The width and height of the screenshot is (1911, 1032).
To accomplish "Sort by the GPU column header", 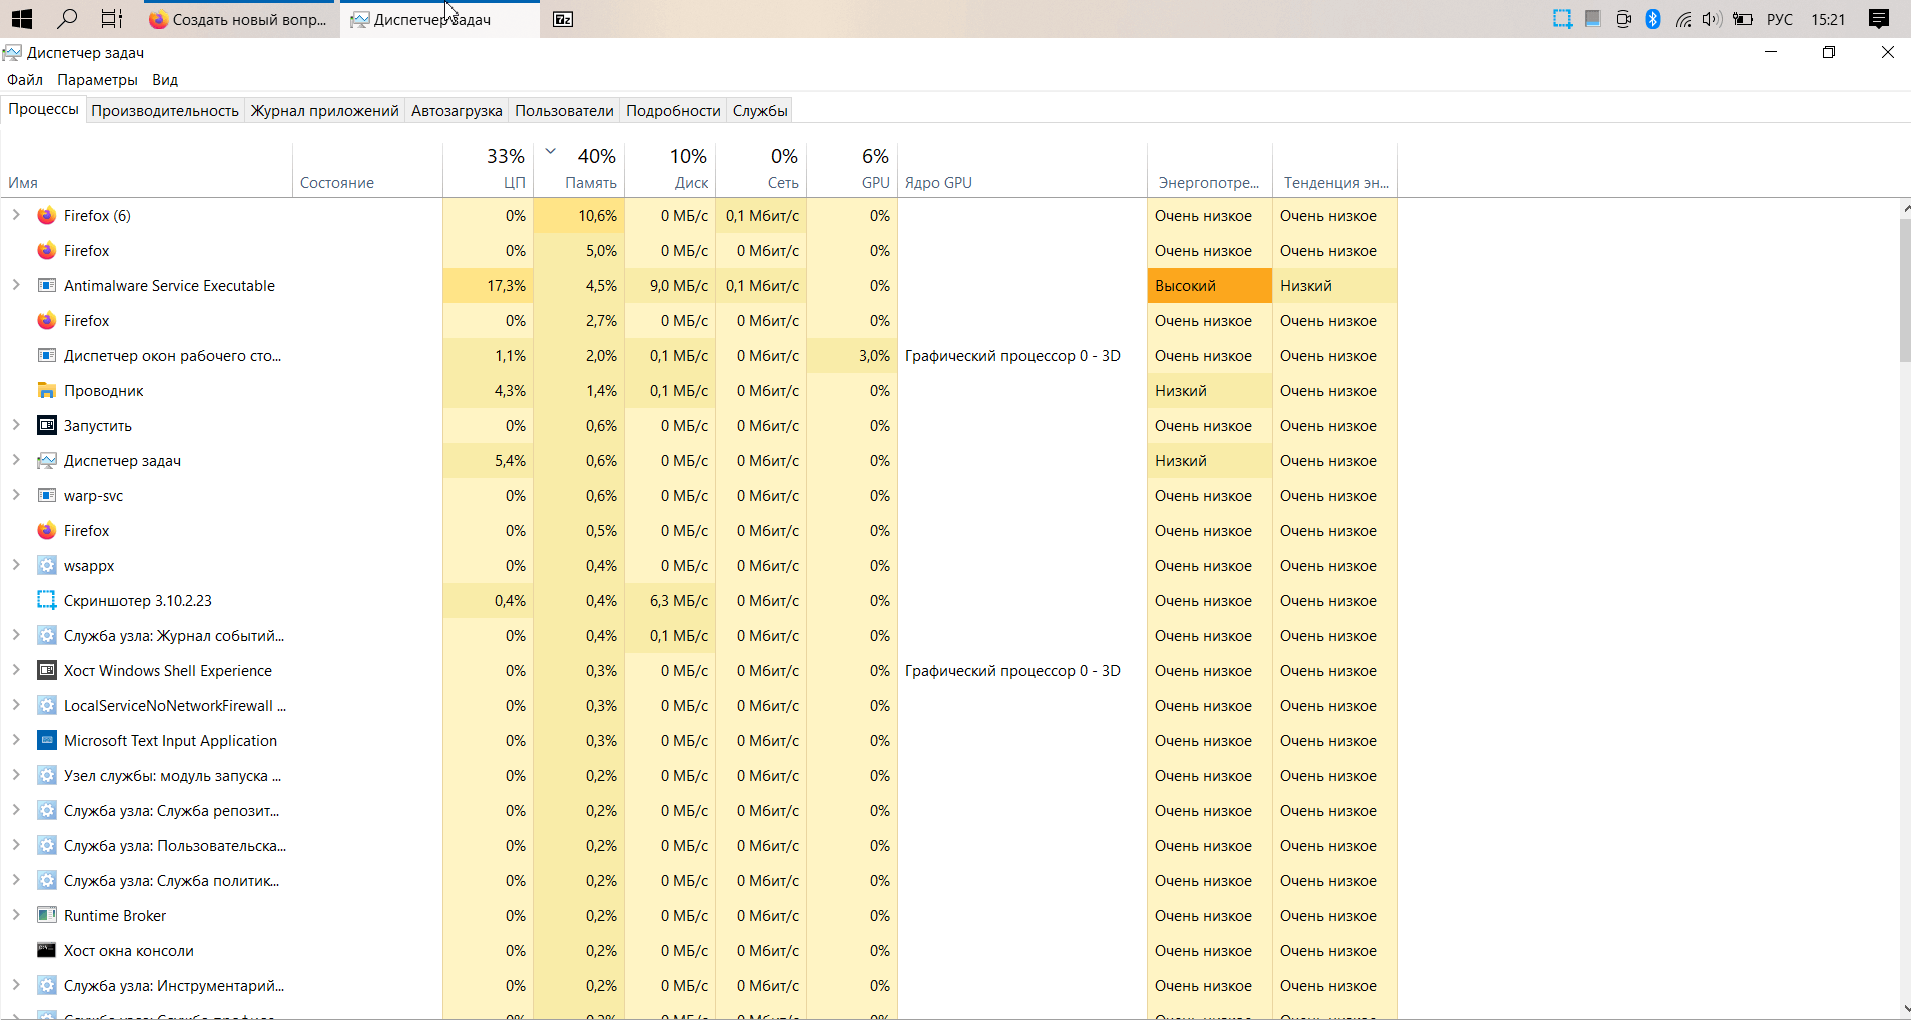I will point(852,170).
